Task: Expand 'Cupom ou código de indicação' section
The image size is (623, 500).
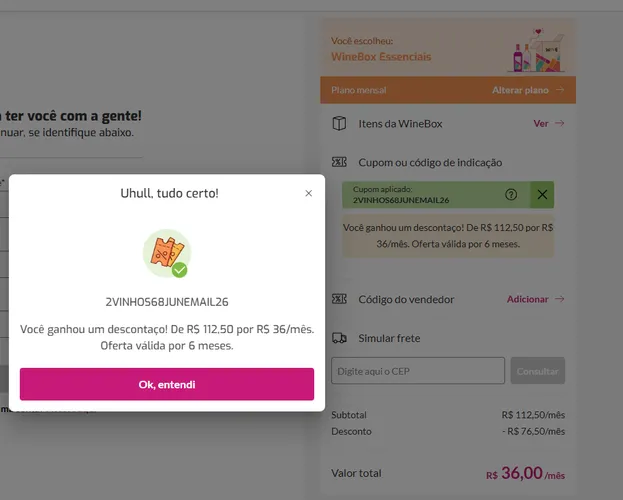Action: [x=430, y=162]
